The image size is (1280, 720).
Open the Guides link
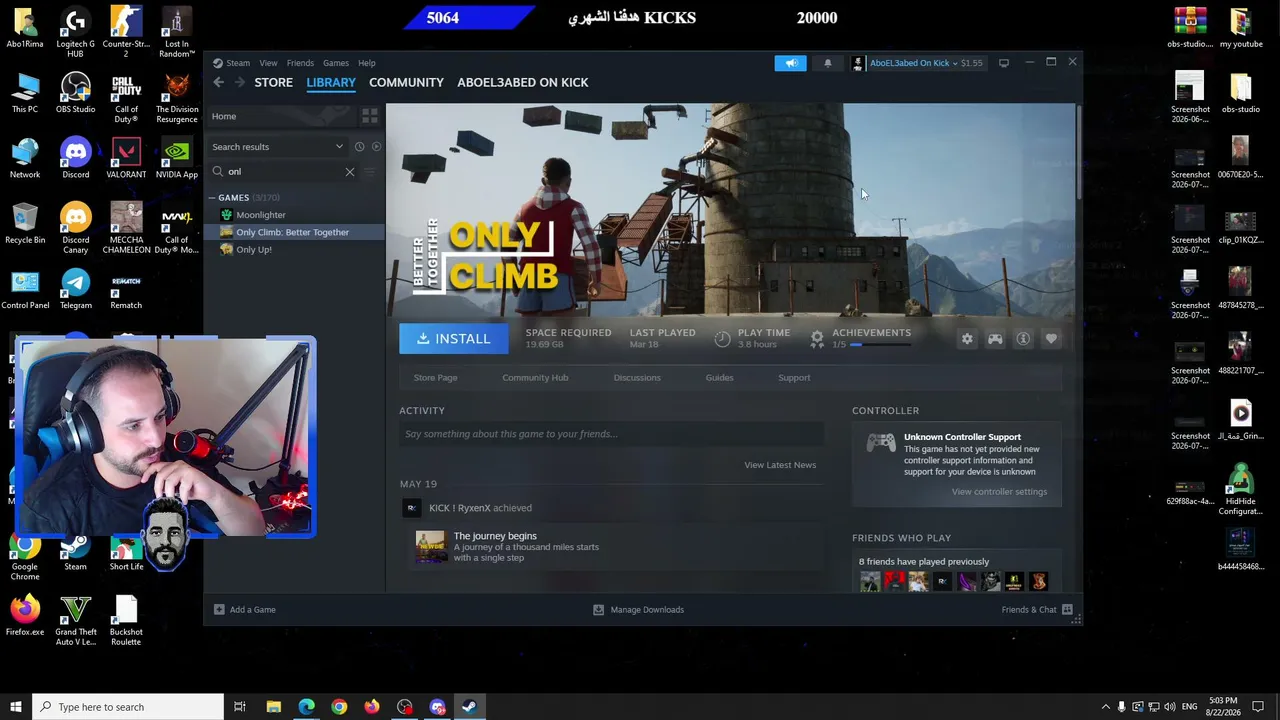tap(719, 378)
